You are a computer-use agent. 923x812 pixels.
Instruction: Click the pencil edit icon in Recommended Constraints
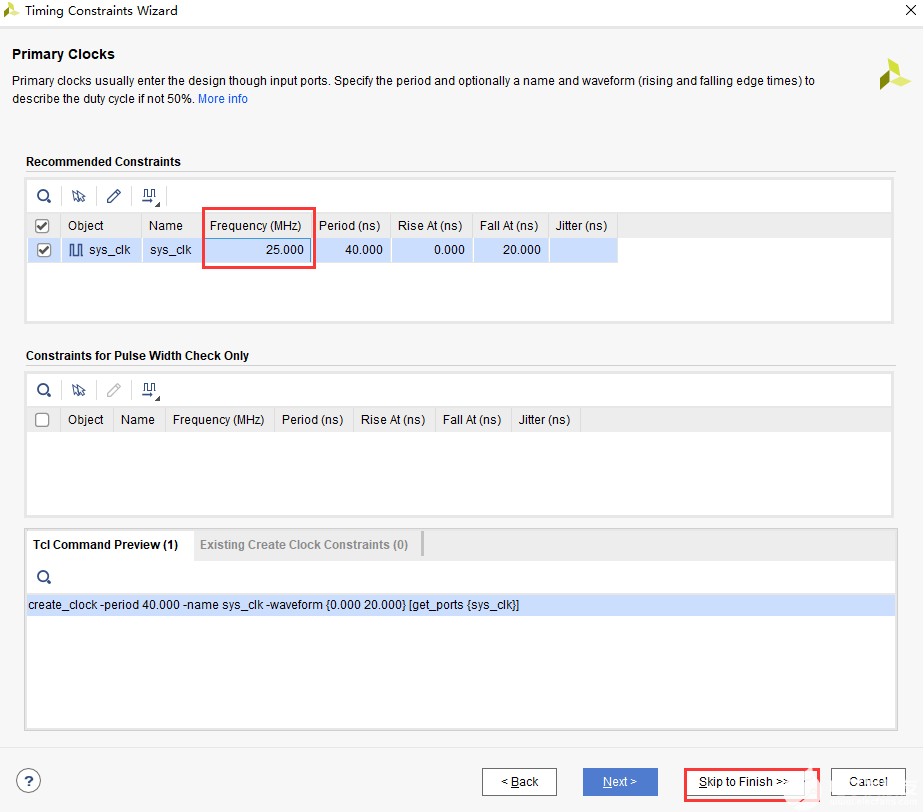coord(114,196)
